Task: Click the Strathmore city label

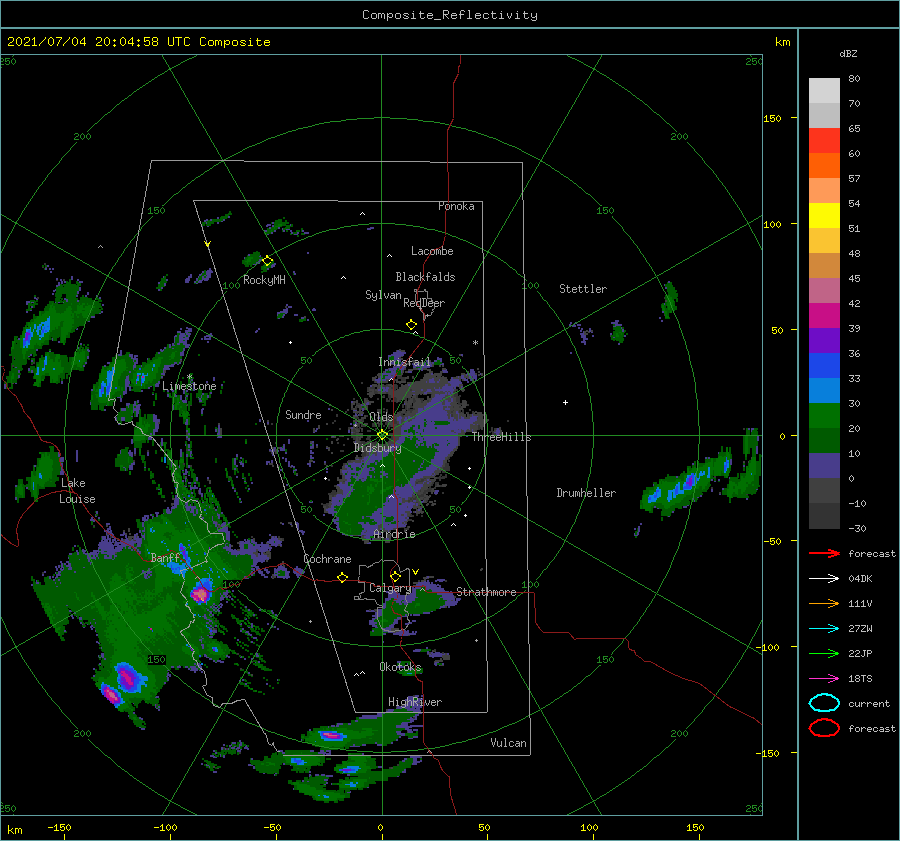Action: coord(486,592)
